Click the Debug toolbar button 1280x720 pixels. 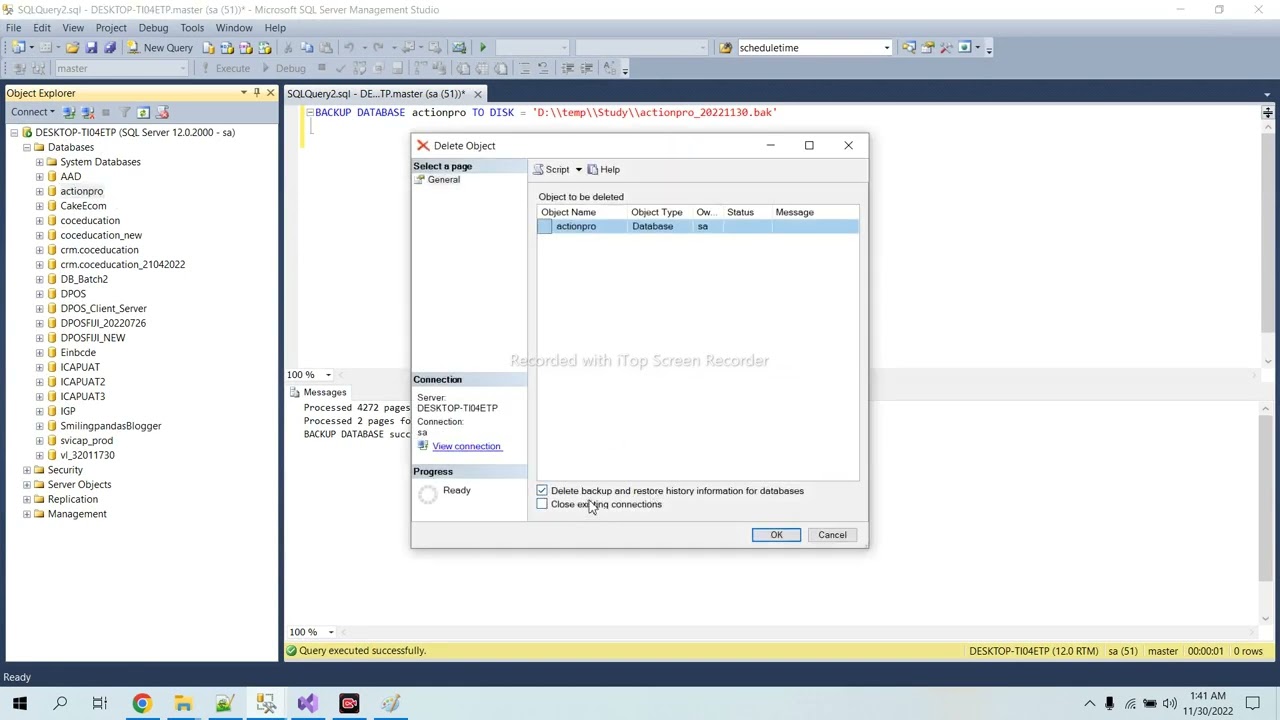[x=283, y=68]
